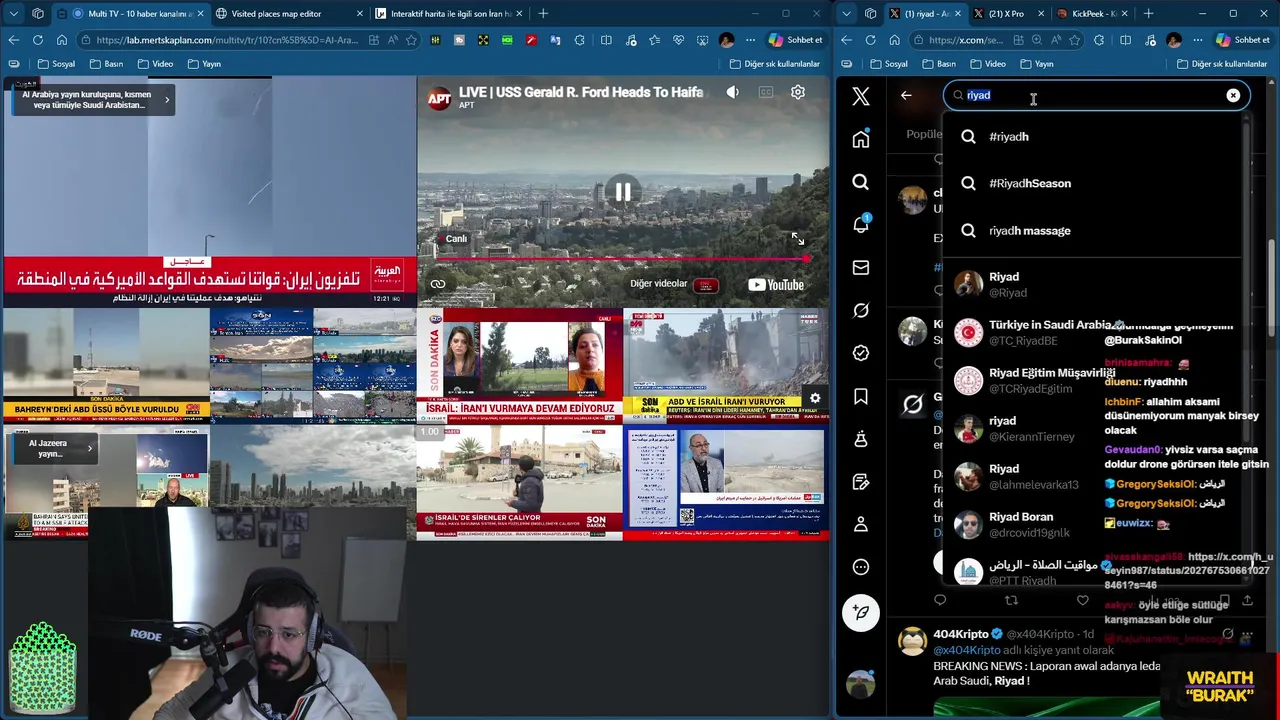This screenshot has height=720, width=1280.
Task: Expand the Al Arabiya info banner chevron
Action: click(x=167, y=99)
